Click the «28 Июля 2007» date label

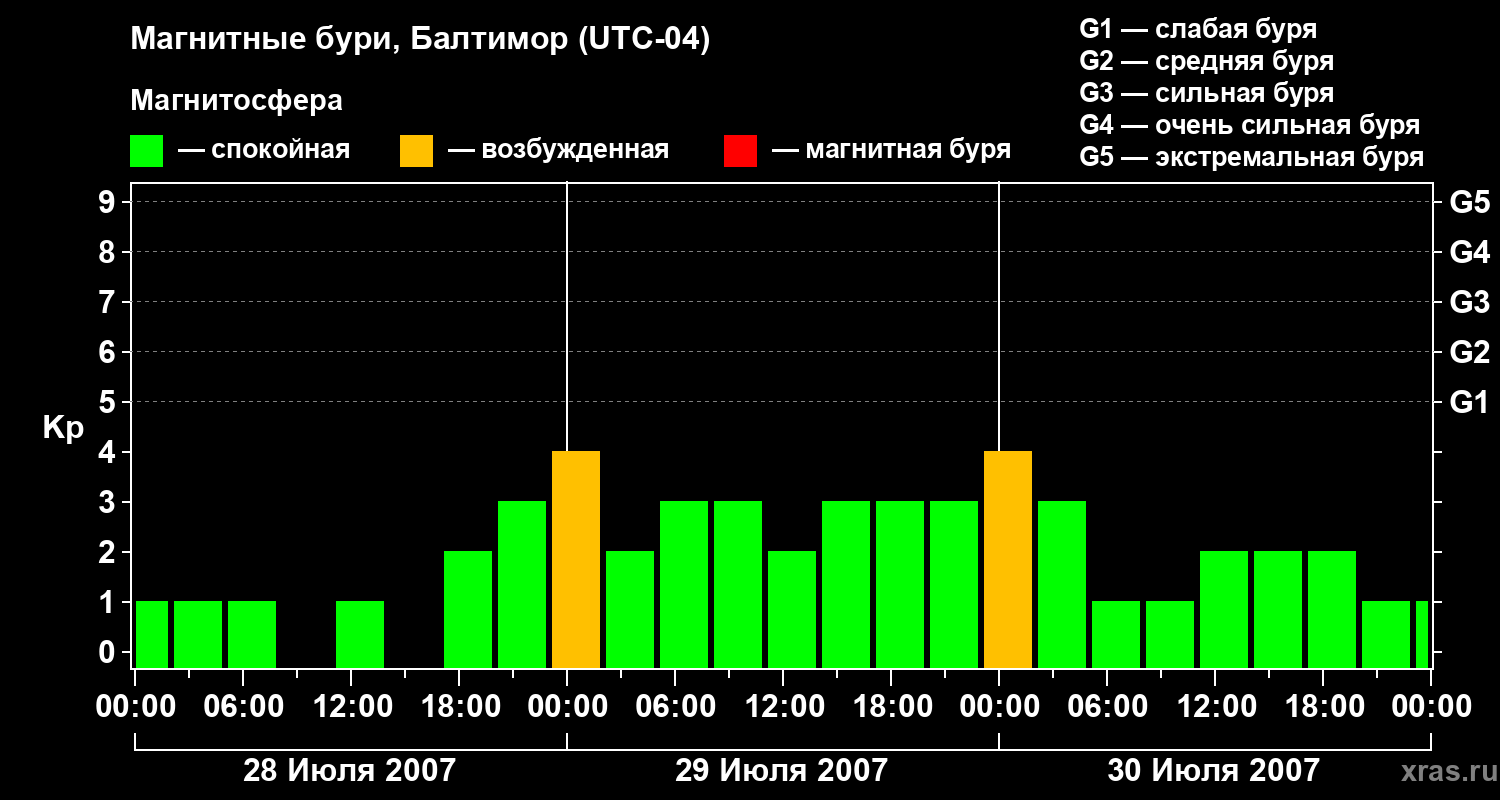pos(350,771)
